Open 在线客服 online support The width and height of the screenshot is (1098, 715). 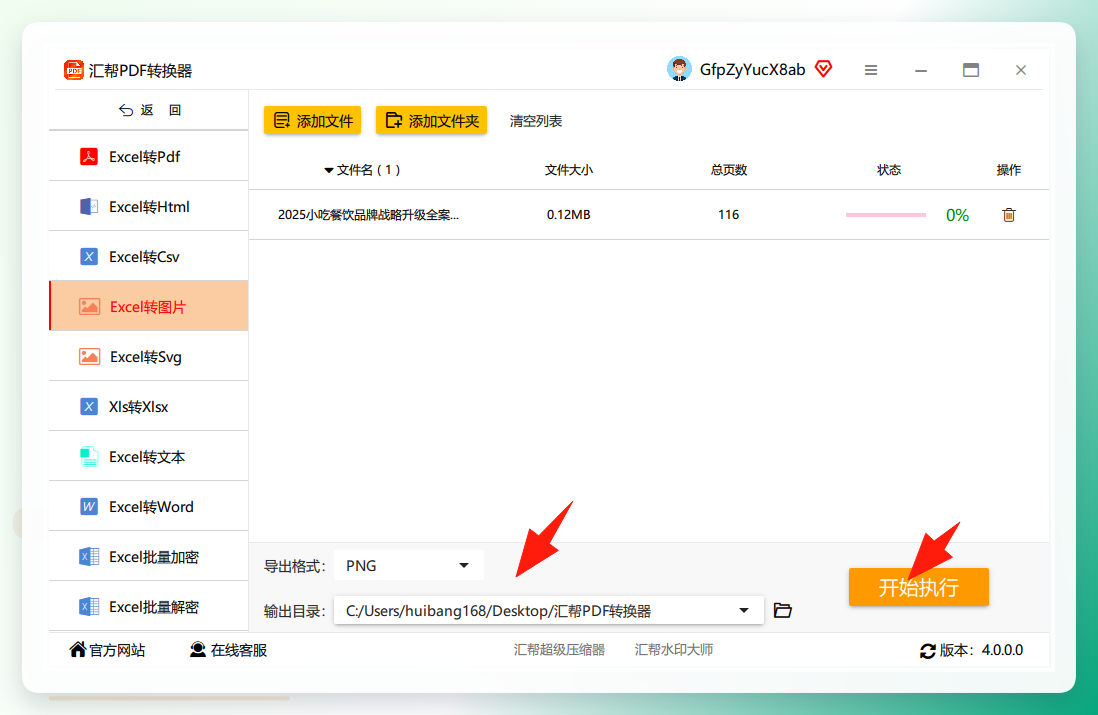228,650
